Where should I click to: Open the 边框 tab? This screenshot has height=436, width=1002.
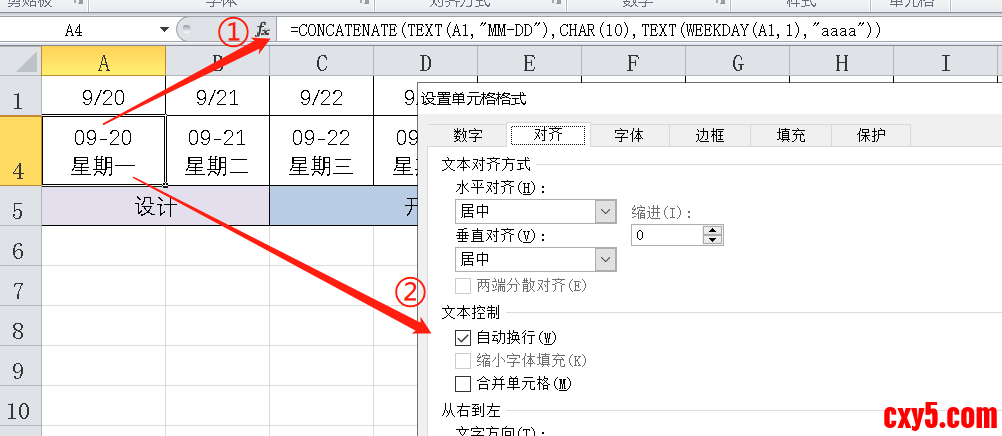pos(709,135)
